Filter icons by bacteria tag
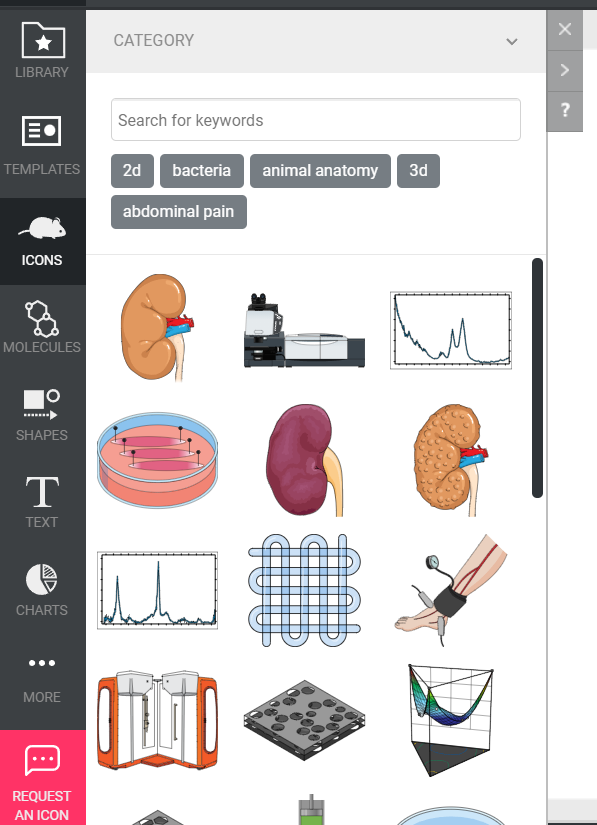 coord(202,170)
